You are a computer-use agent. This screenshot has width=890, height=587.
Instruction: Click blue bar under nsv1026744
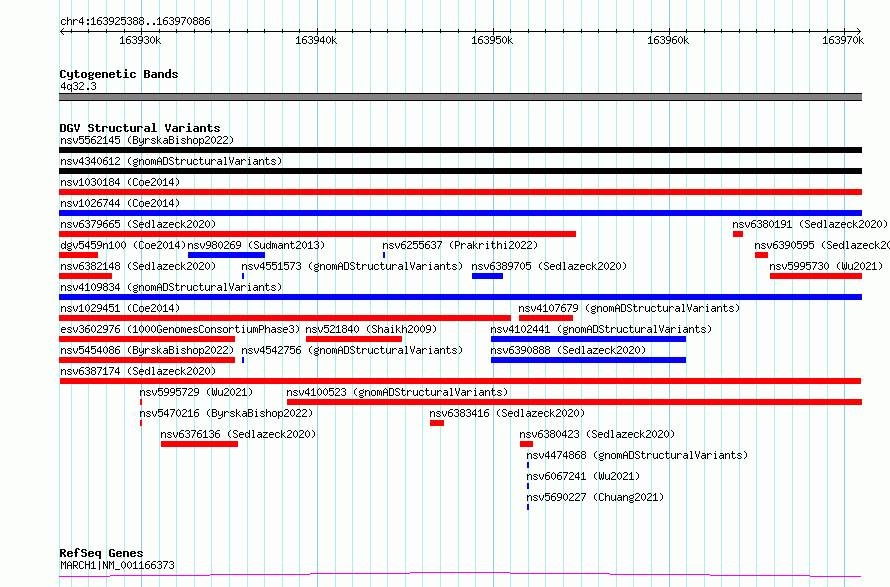pos(460,213)
